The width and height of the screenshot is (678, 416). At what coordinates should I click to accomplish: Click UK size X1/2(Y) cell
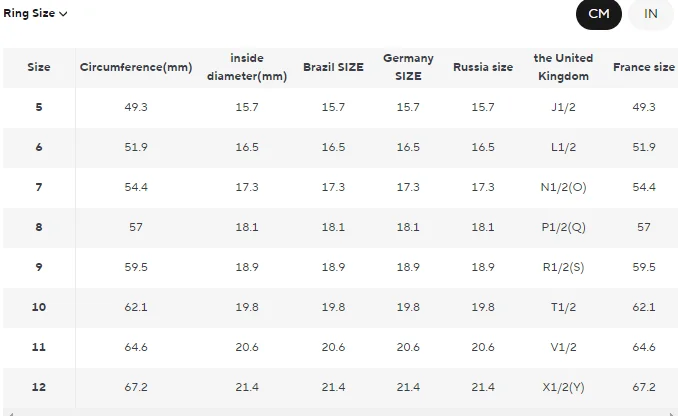(x=563, y=387)
